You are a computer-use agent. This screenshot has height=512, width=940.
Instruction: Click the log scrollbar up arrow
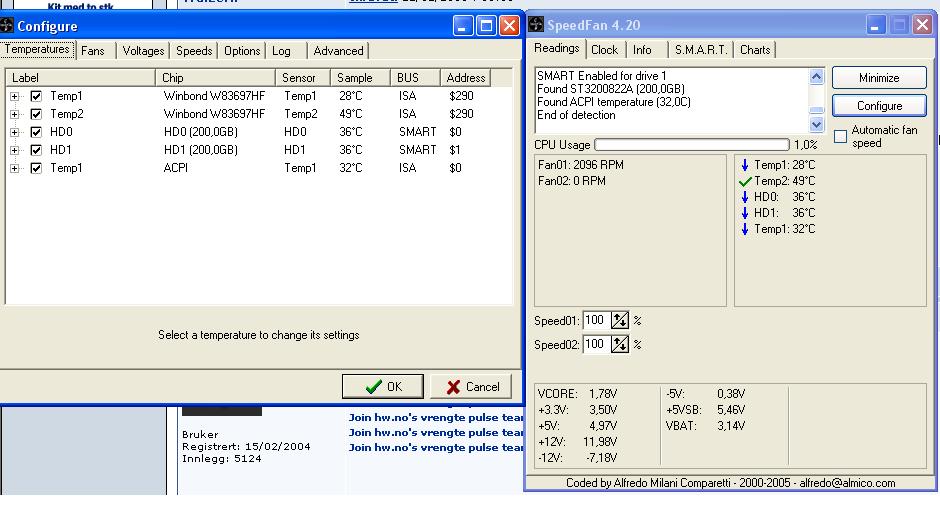[x=817, y=76]
